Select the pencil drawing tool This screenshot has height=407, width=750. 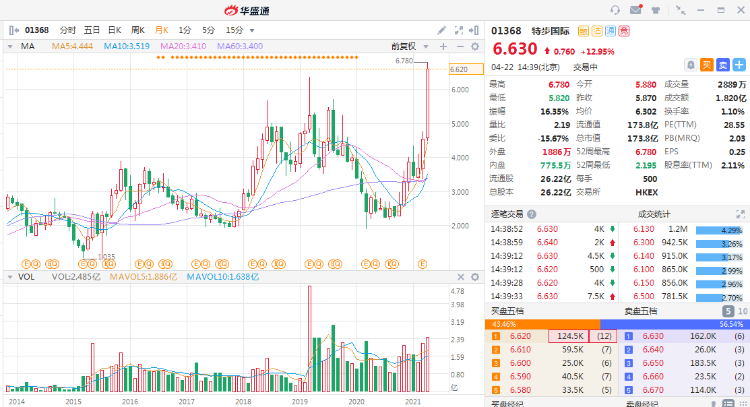pos(441,30)
